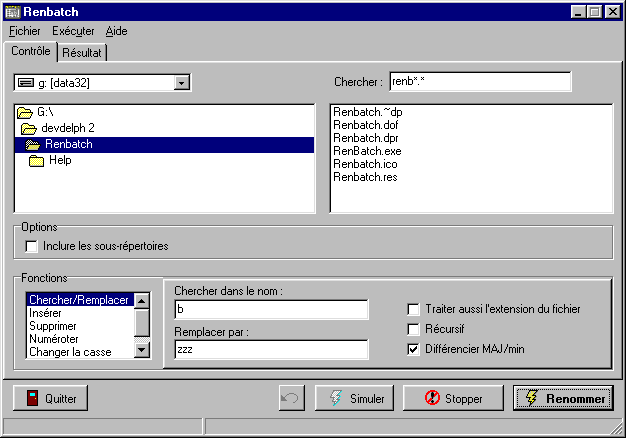626x438 pixels.
Task: Select Numéroter in the Fonctions list
Action: pos(52,339)
